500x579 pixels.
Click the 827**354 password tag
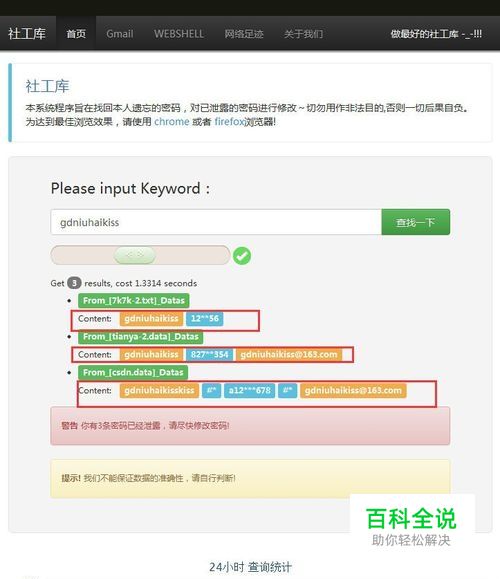pos(209,354)
